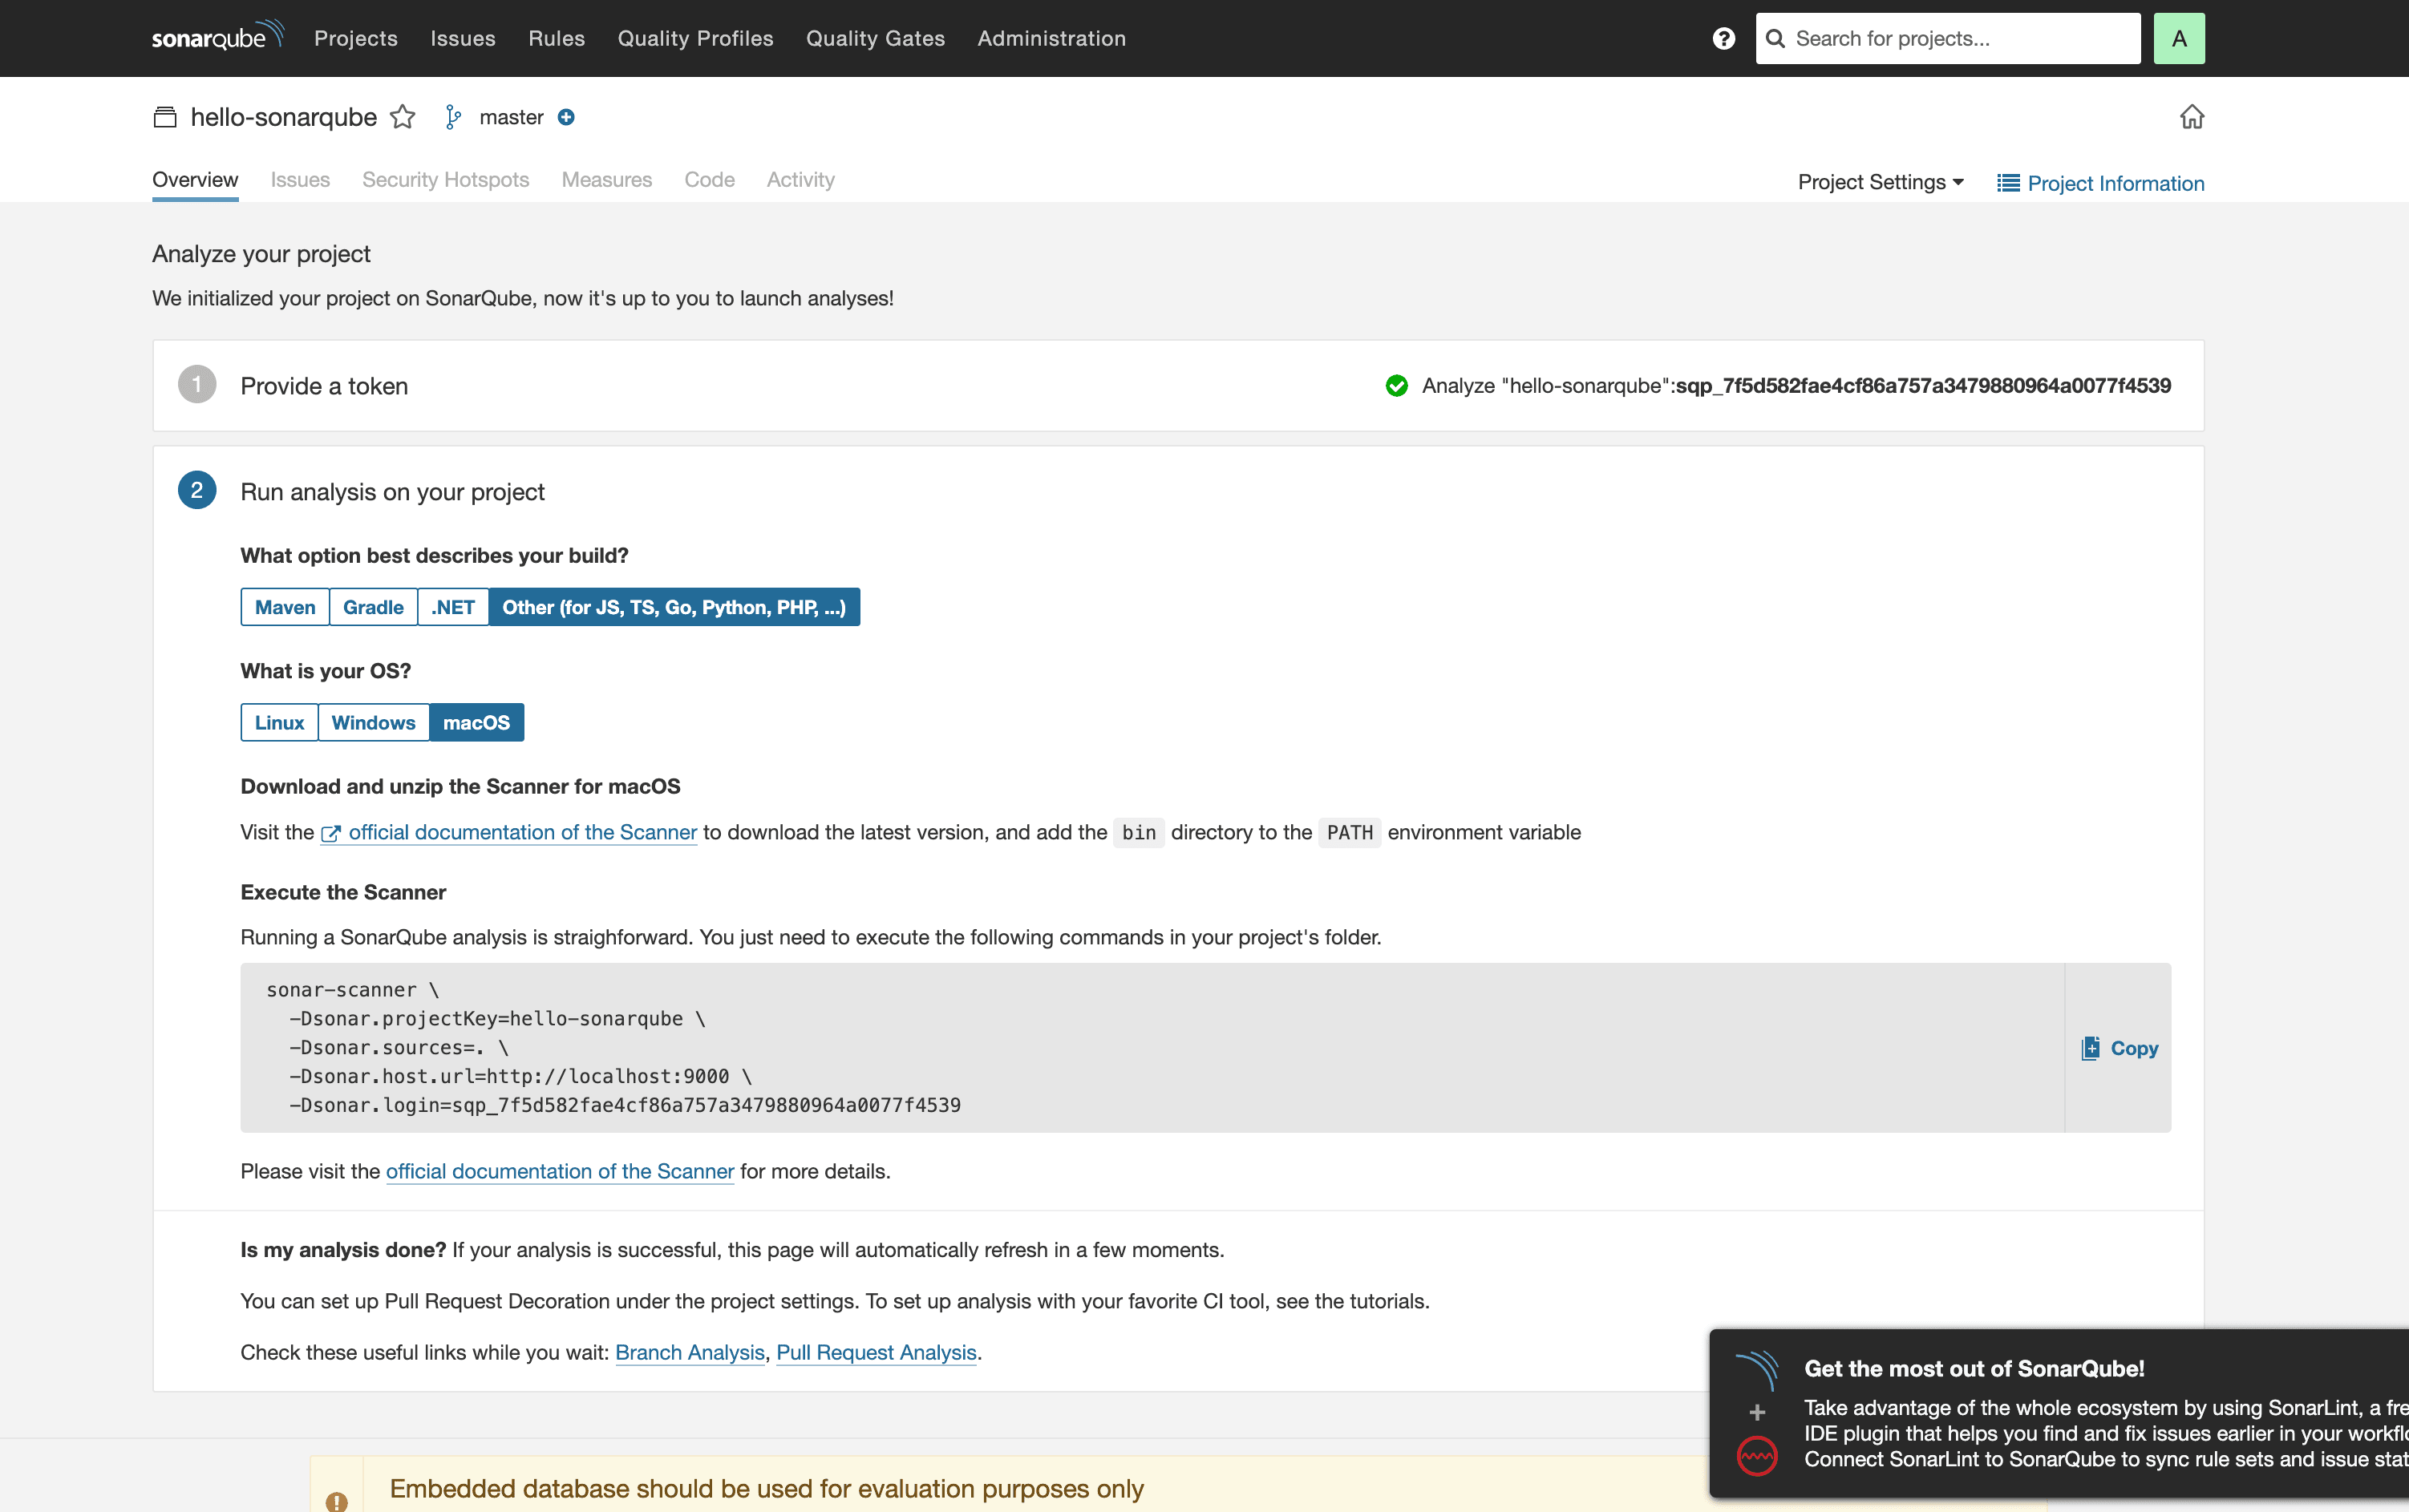Click the green A user avatar
The width and height of the screenshot is (2409, 1512).
point(2178,38)
